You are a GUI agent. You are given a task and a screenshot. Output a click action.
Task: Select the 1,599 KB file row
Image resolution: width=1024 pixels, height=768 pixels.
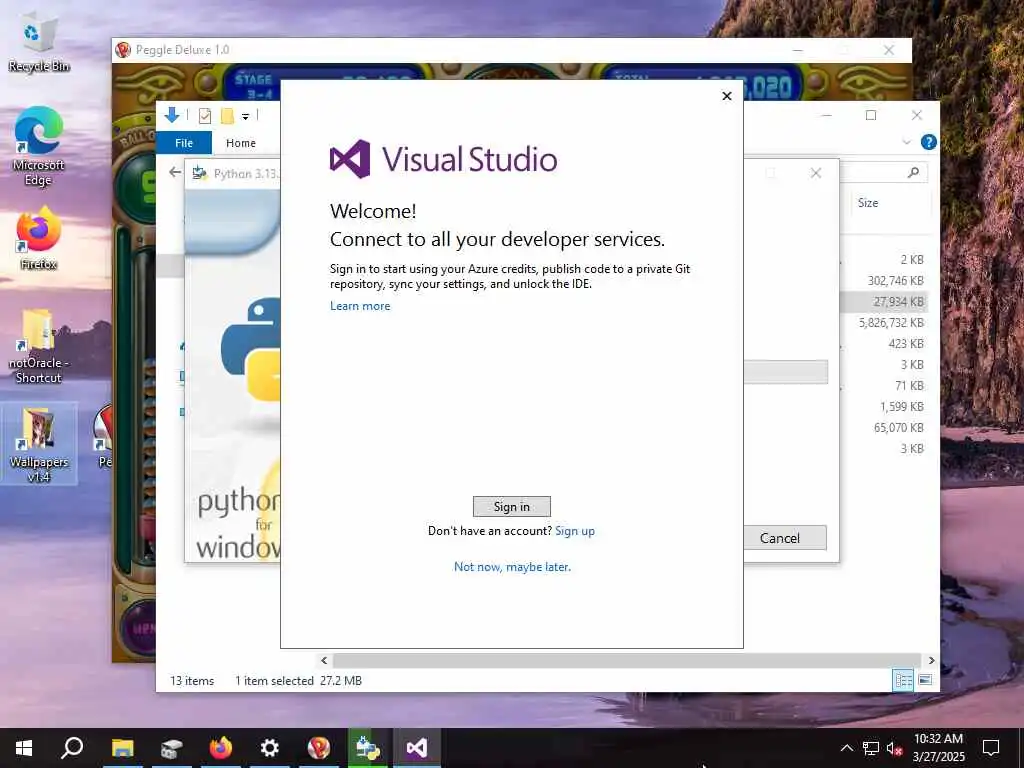coord(901,407)
